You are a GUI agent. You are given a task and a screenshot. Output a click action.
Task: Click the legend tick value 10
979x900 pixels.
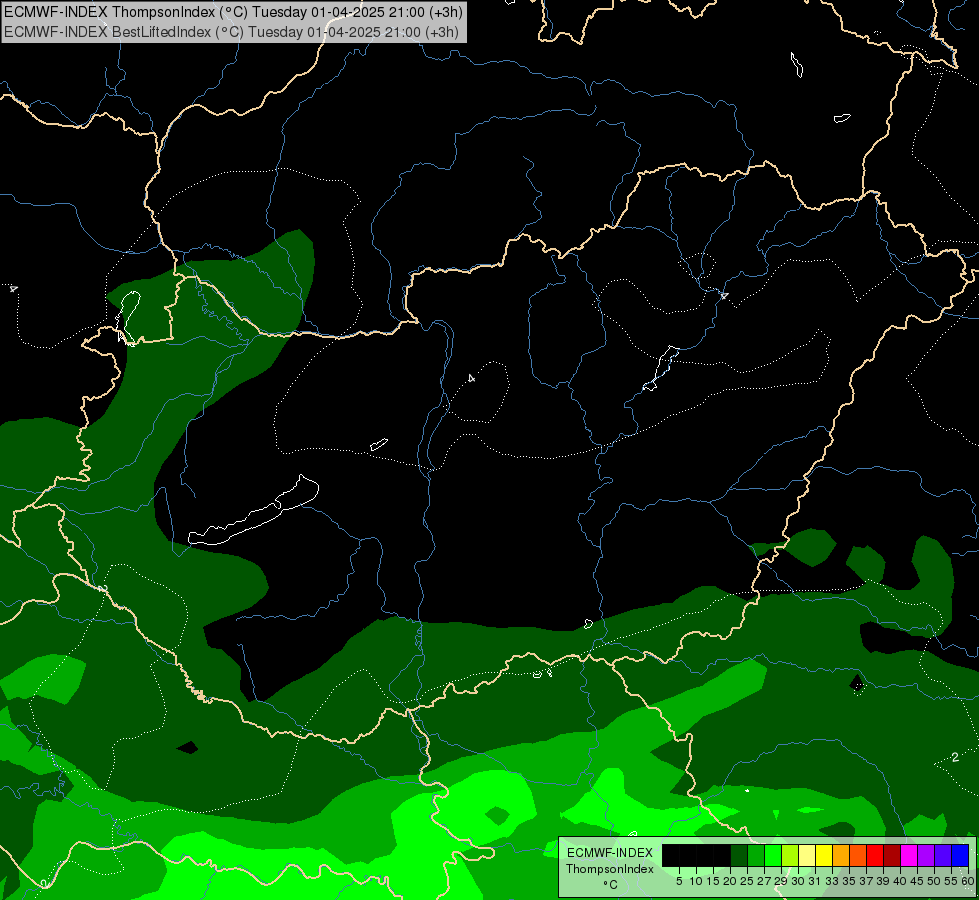pos(696,881)
